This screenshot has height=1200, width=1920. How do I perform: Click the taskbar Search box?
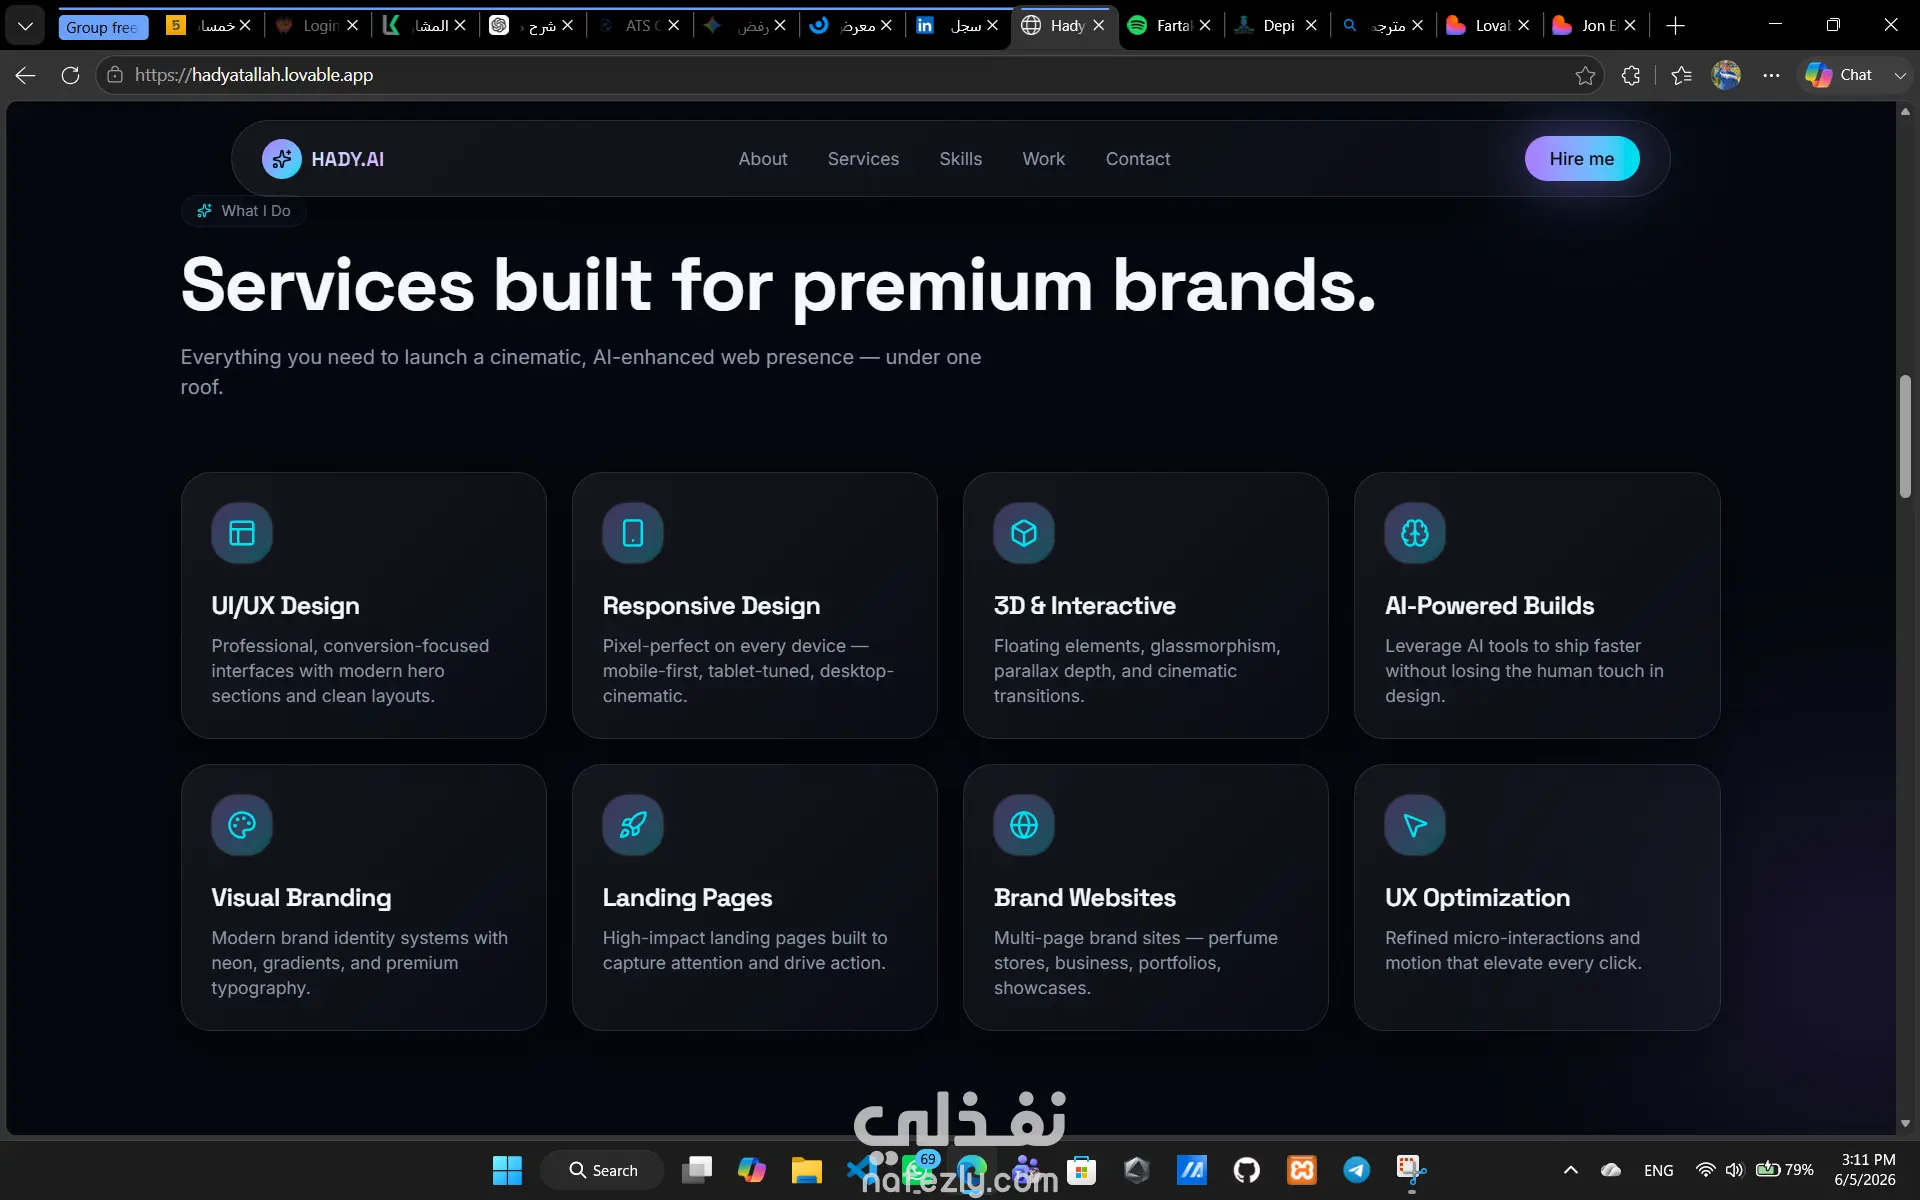[602, 1170]
